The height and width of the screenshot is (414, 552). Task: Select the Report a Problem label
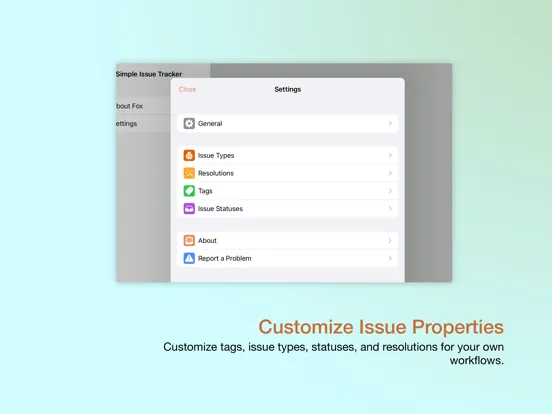point(225,258)
